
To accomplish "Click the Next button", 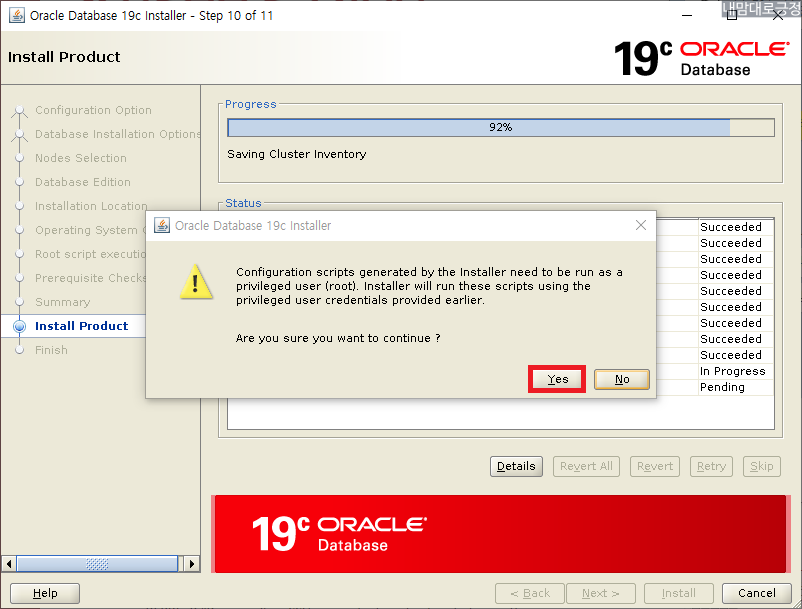I will point(600,593).
